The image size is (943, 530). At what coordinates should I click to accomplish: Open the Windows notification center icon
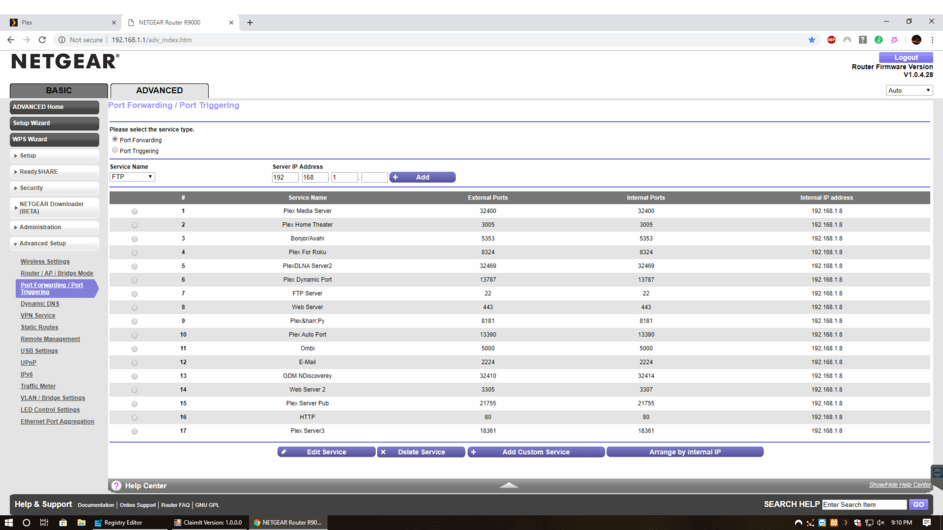pos(927,522)
